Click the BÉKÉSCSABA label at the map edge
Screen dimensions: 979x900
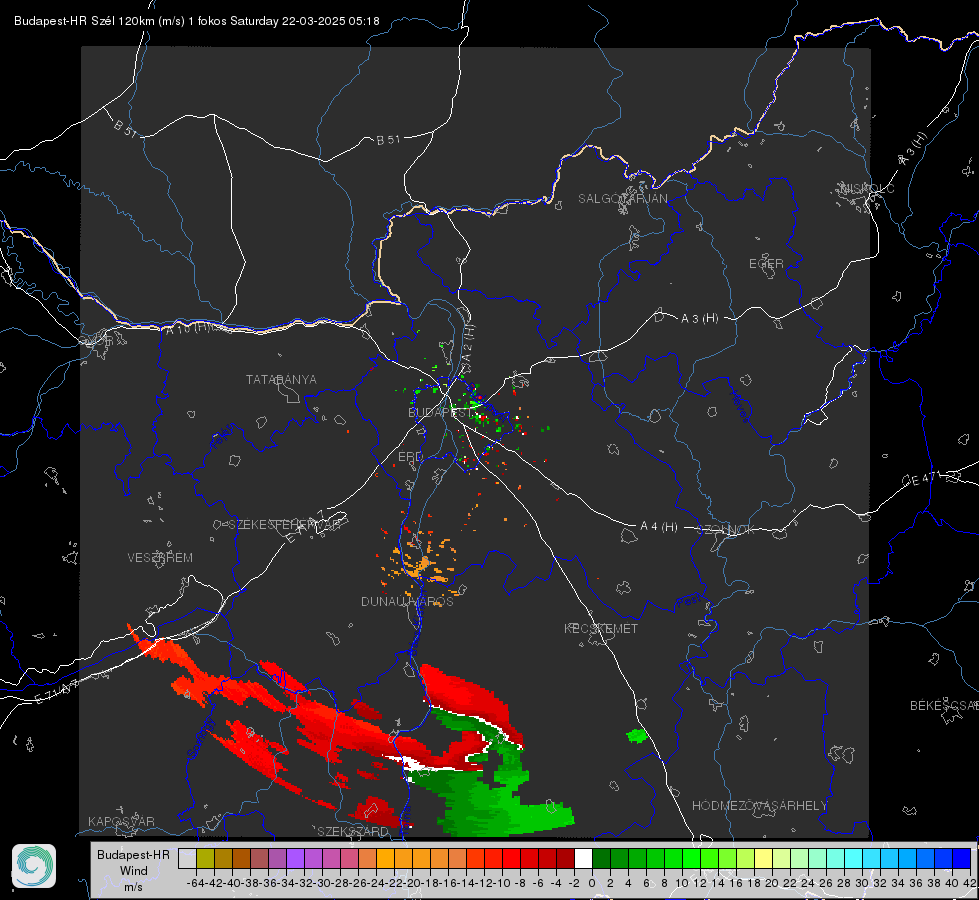(x=944, y=706)
